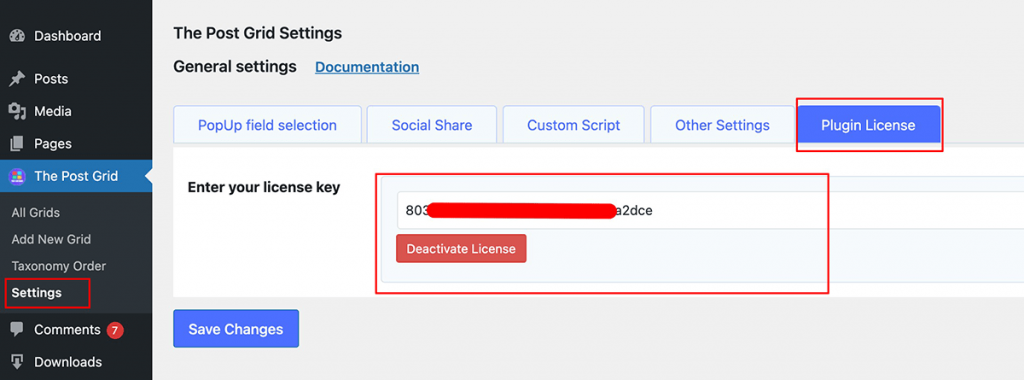Click the Downloads icon in sidebar
This screenshot has height=380, width=1024.
(17, 362)
